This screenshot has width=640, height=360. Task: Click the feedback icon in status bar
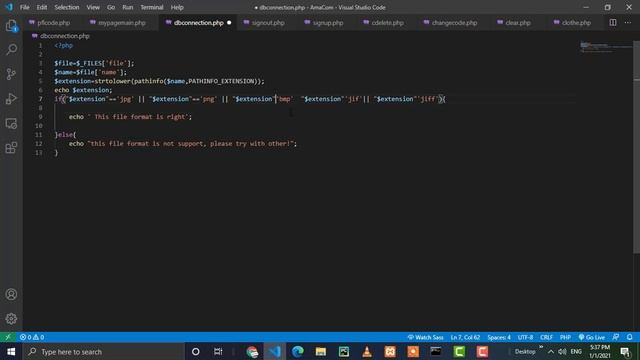coord(616,337)
